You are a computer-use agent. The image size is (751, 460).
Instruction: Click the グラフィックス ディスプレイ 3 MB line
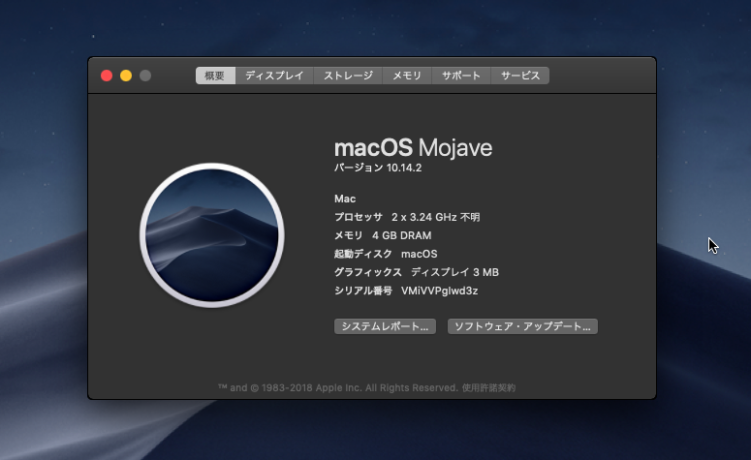coord(417,272)
